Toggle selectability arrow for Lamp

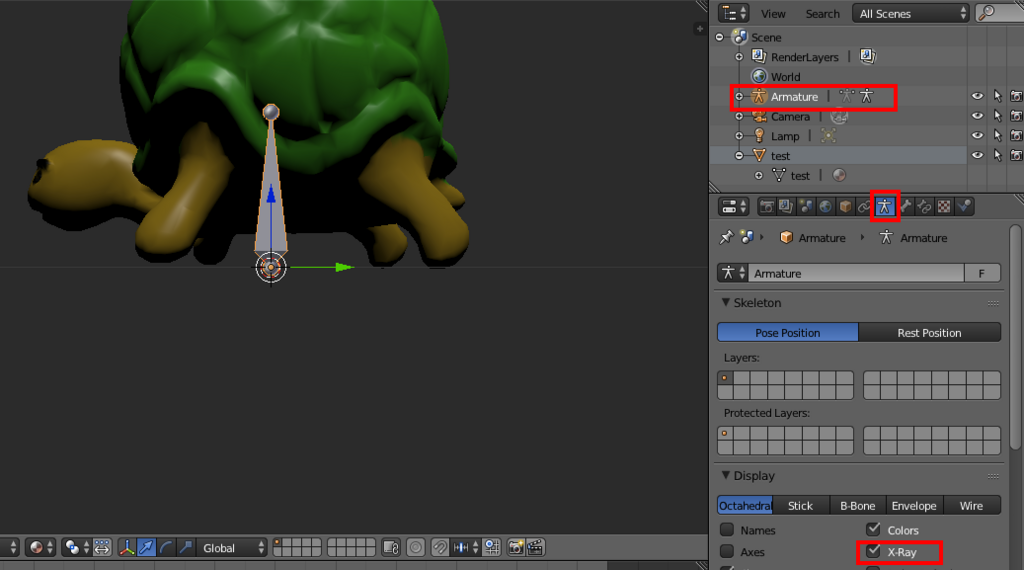click(997, 135)
